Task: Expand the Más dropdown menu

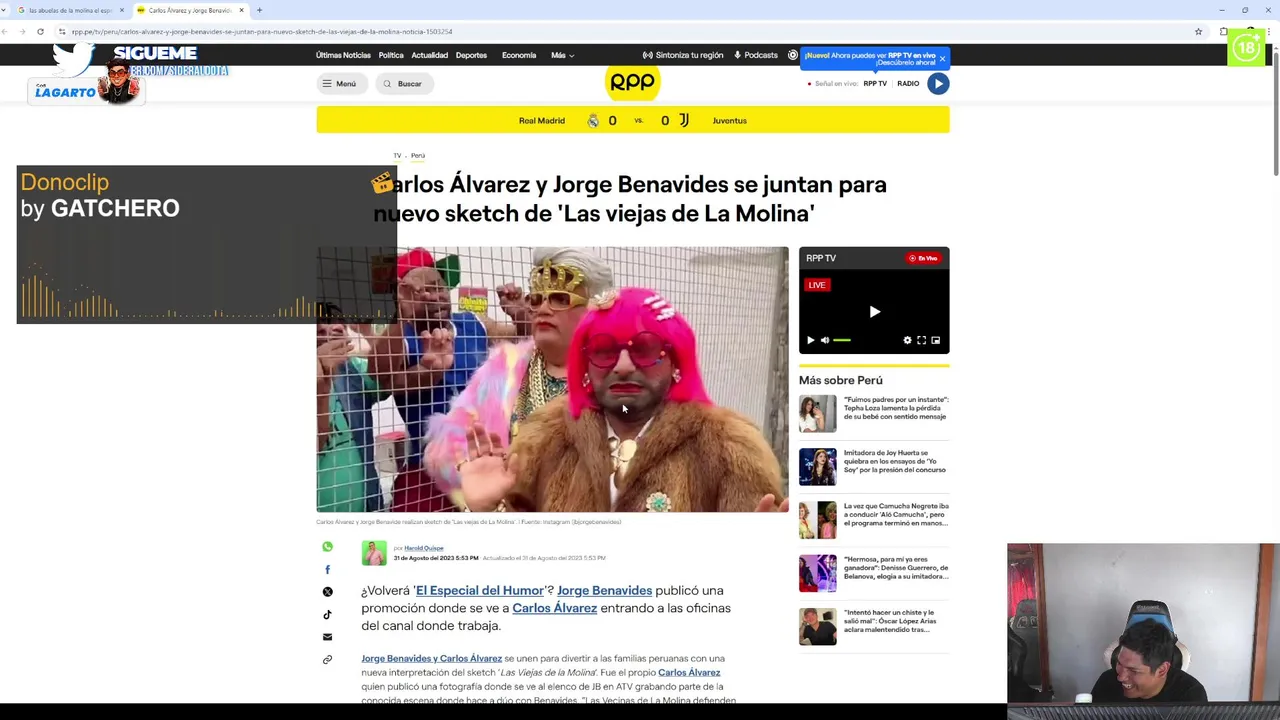Action: click(x=562, y=55)
